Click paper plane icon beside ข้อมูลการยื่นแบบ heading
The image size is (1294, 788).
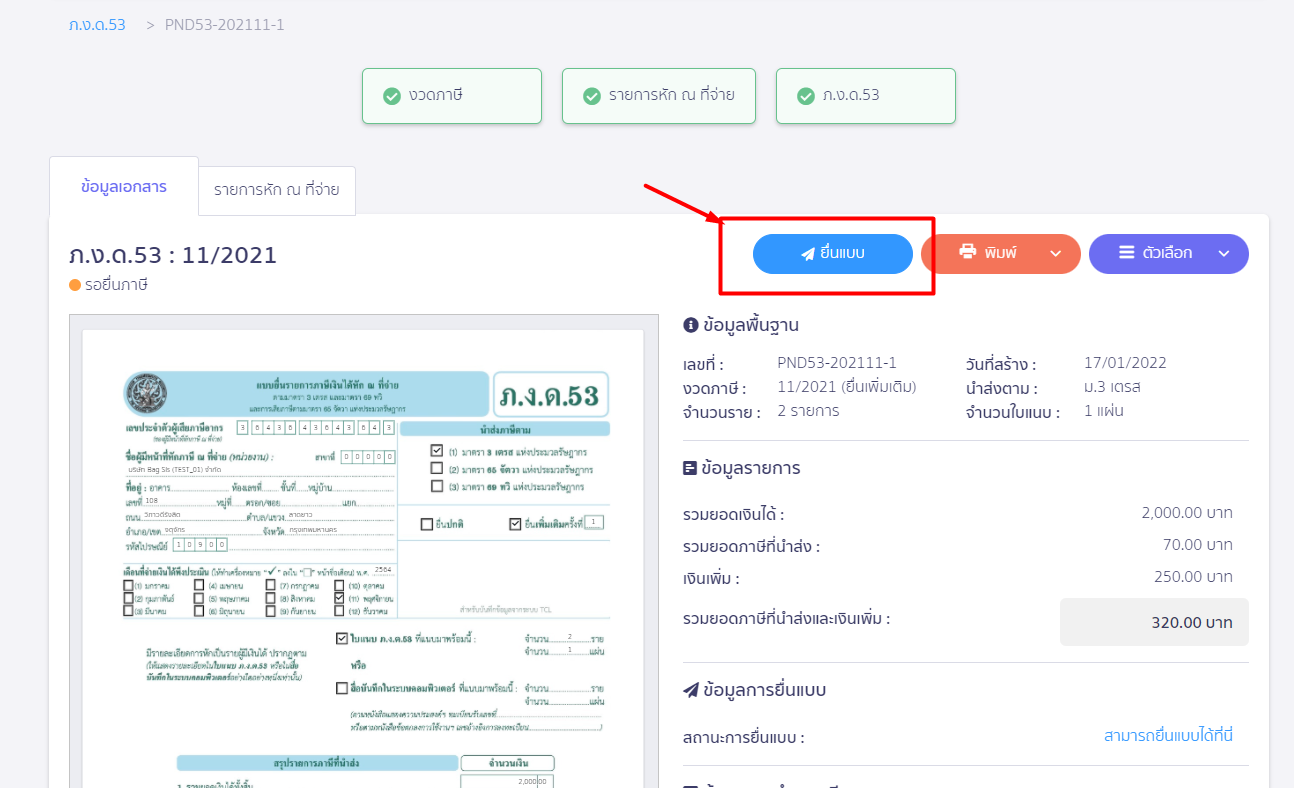(x=690, y=690)
